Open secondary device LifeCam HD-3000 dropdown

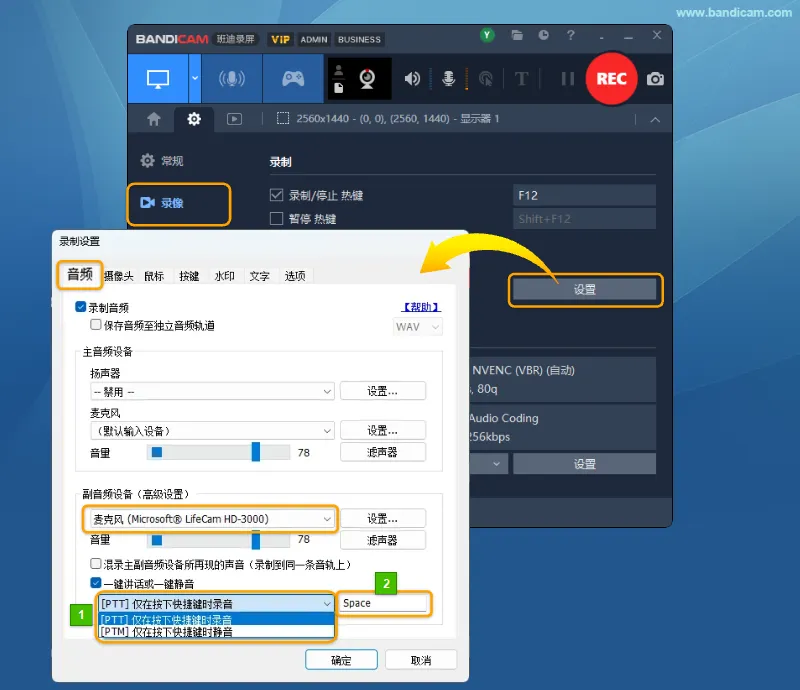[212, 519]
